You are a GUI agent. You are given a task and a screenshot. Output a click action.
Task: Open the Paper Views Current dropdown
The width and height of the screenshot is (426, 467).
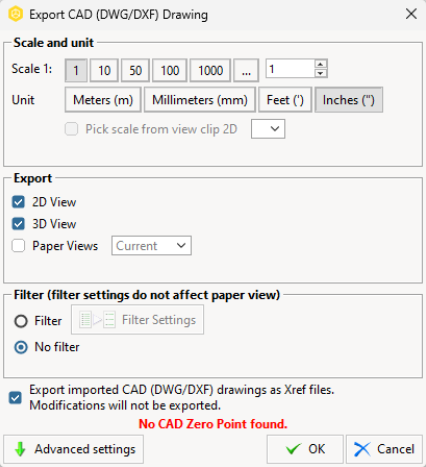(x=151, y=246)
